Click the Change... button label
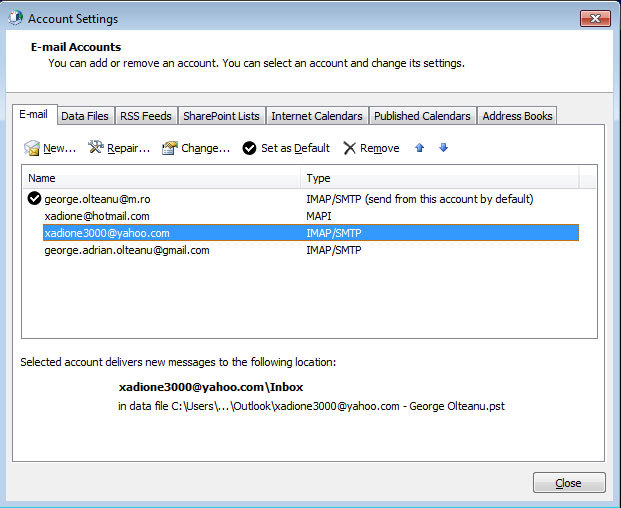This screenshot has width=621, height=508. coord(206,148)
